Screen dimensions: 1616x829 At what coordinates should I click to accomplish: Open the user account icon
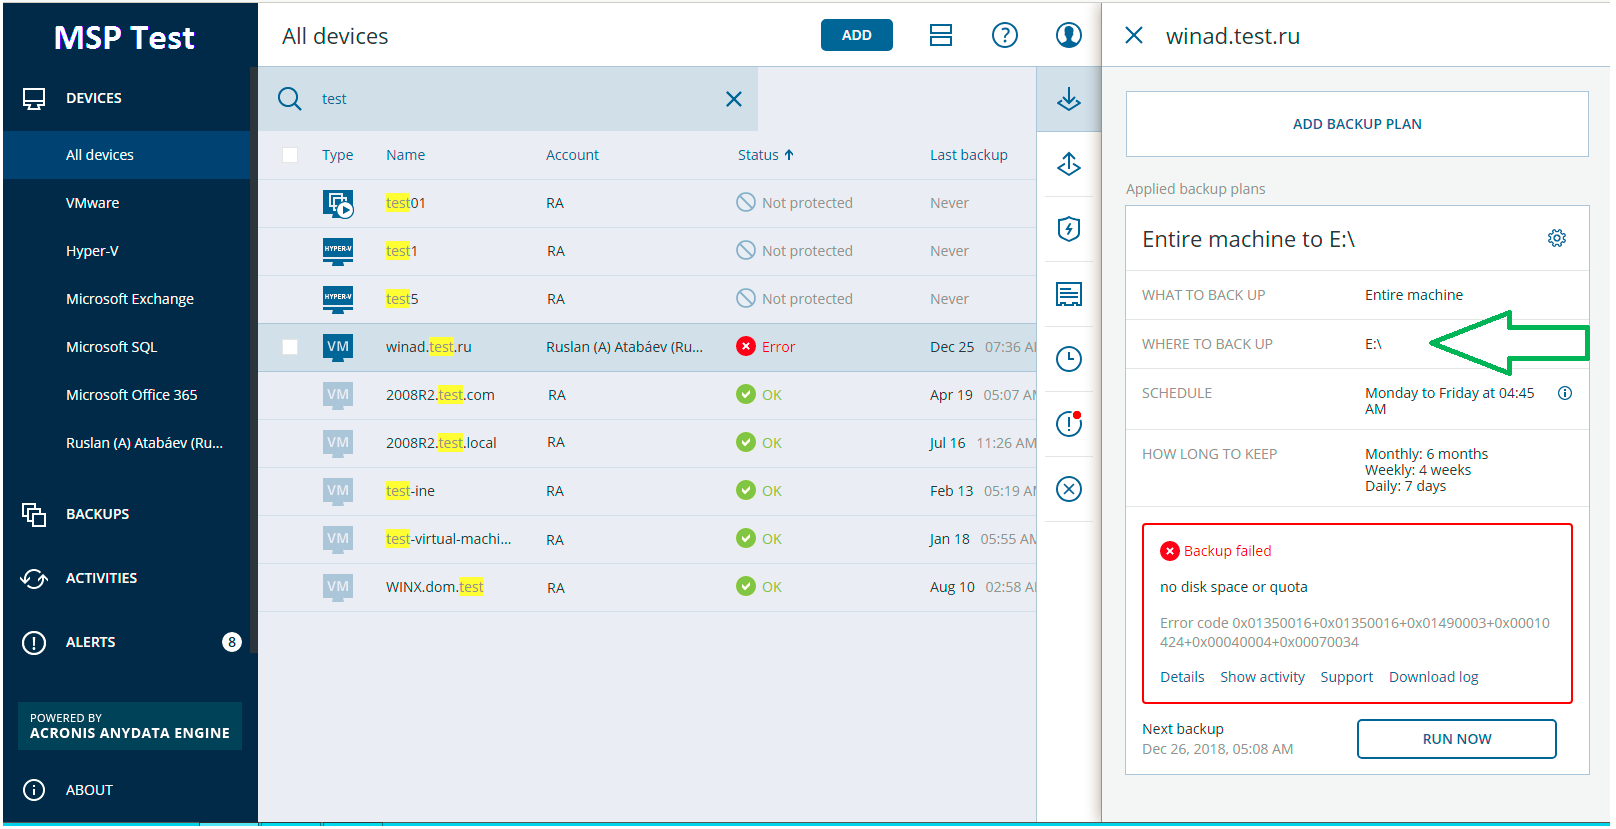coord(1068,35)
